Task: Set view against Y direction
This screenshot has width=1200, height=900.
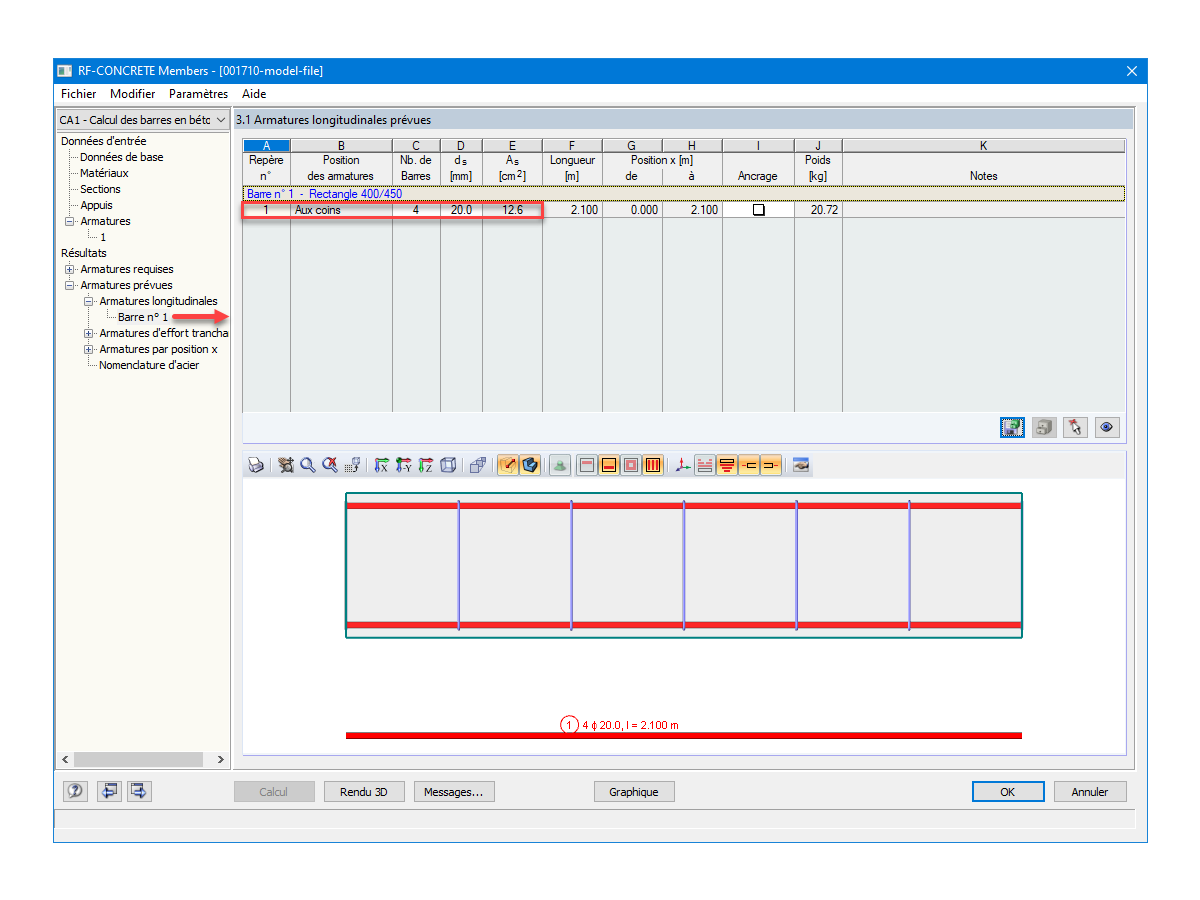Action: [x=403, y=465]
